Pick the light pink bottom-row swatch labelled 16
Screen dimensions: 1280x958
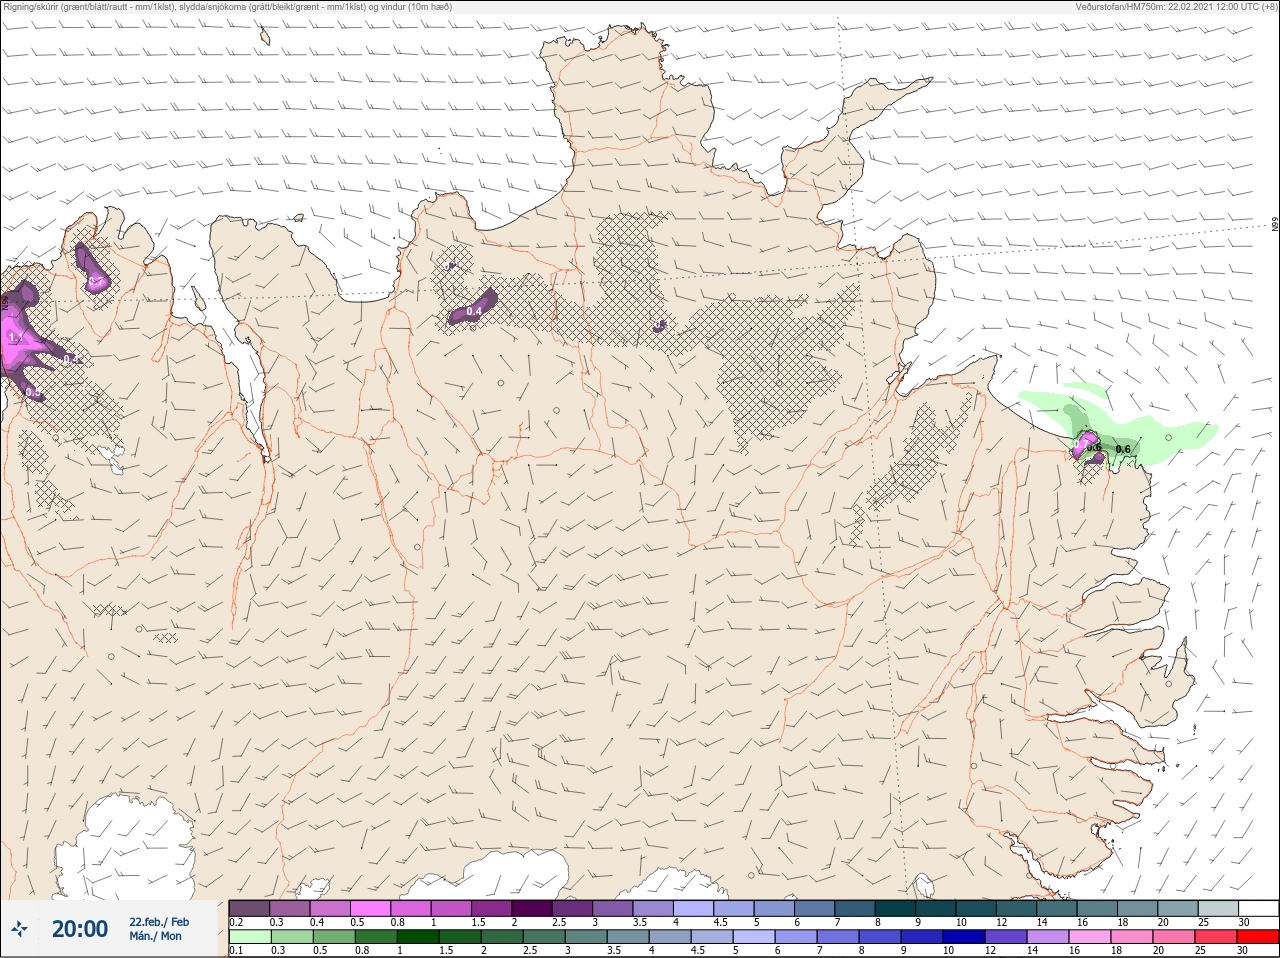tap(1090, 937)
